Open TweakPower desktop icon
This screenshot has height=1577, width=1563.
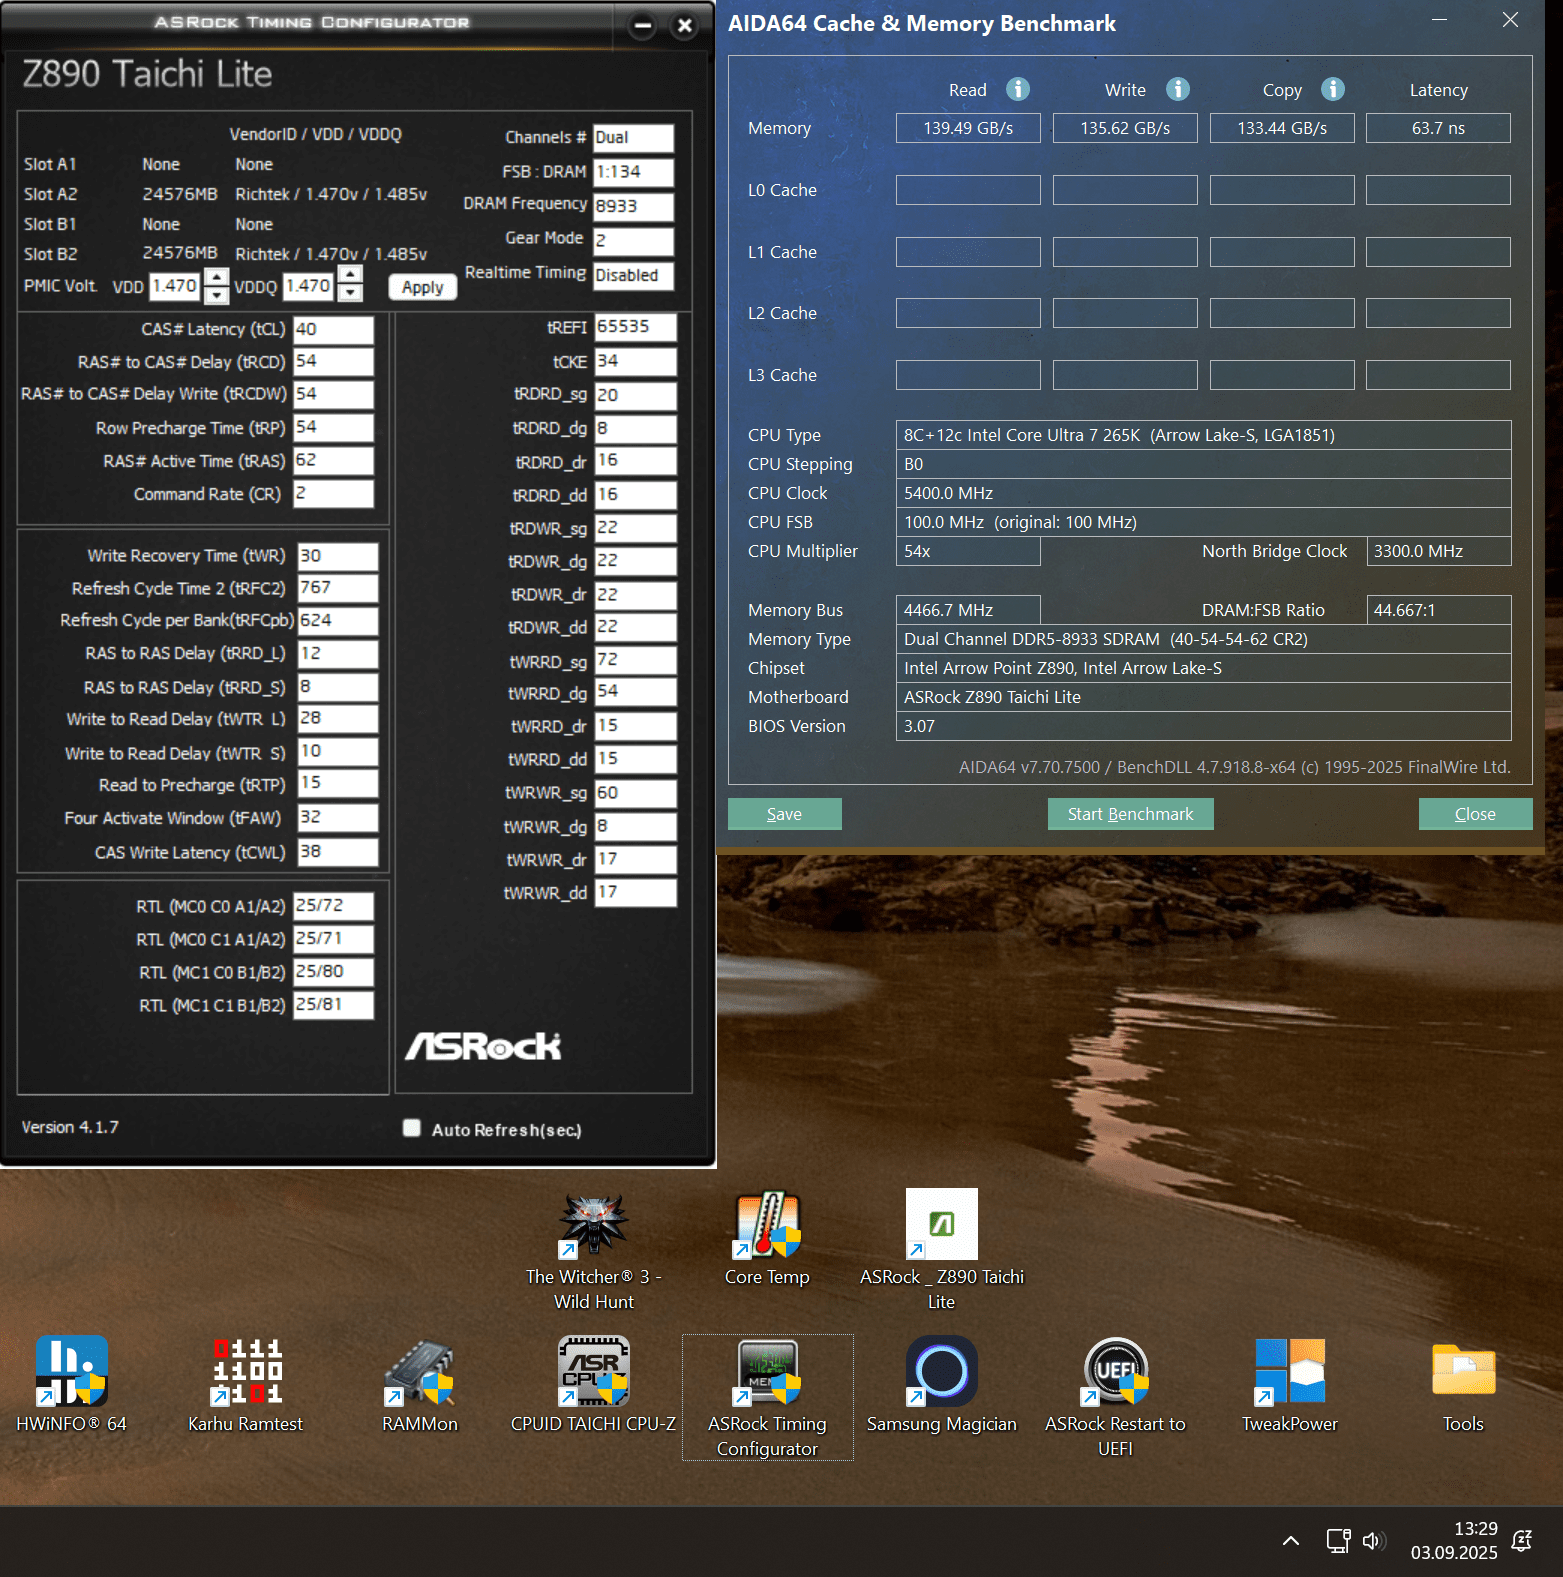(1290, 1384)
